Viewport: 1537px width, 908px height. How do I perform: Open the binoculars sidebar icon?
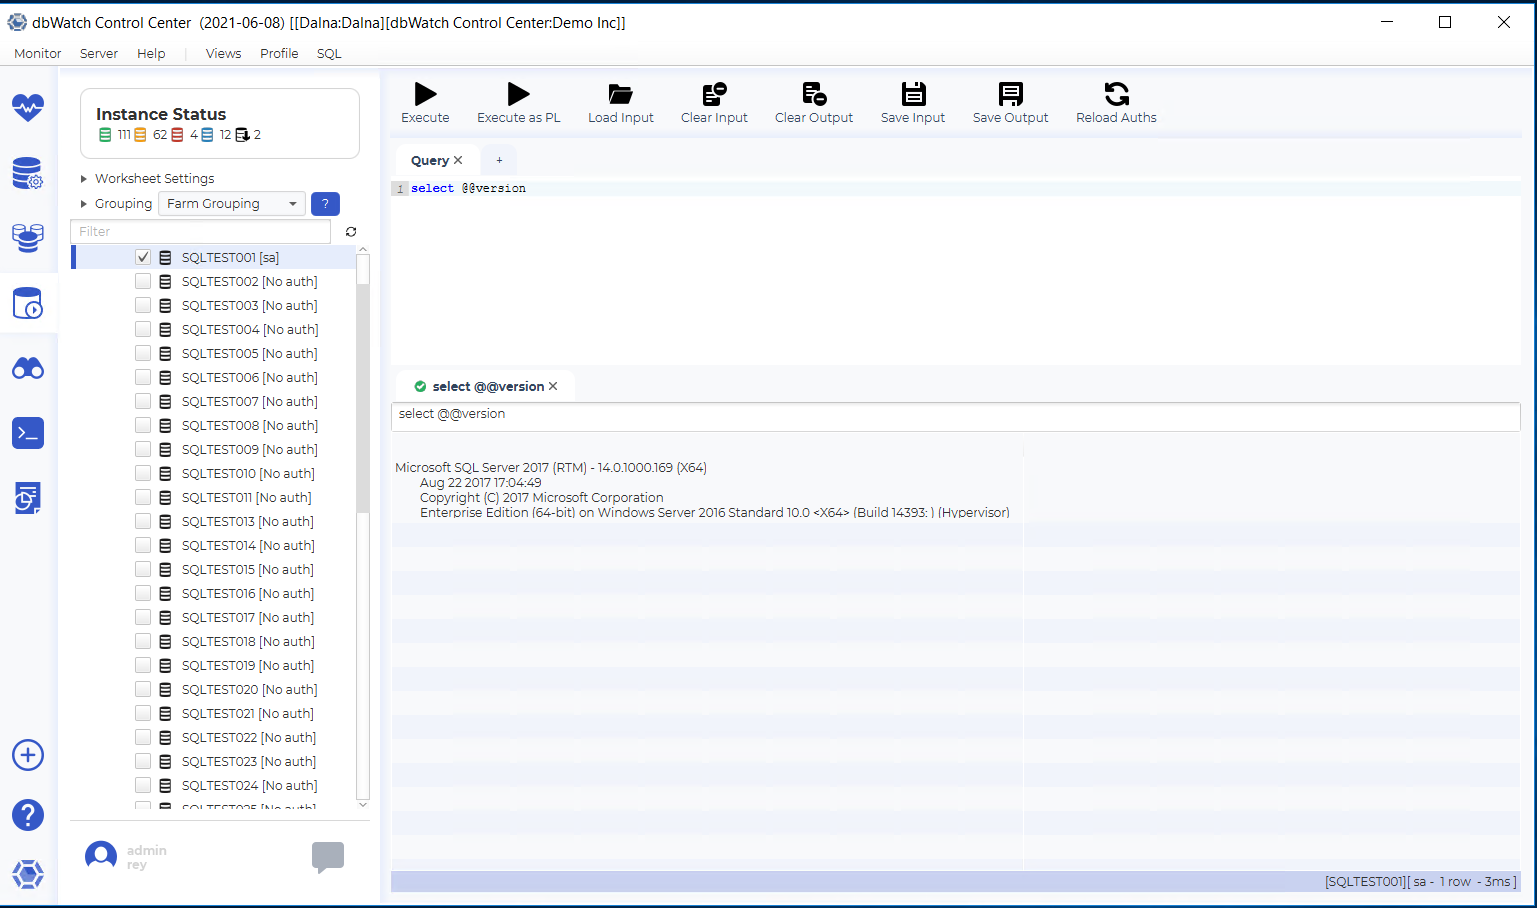point(28,369)
